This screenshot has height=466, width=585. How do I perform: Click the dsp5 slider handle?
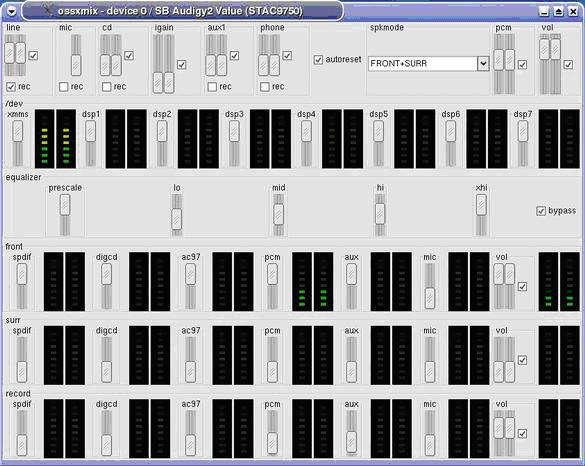point(379,131)
